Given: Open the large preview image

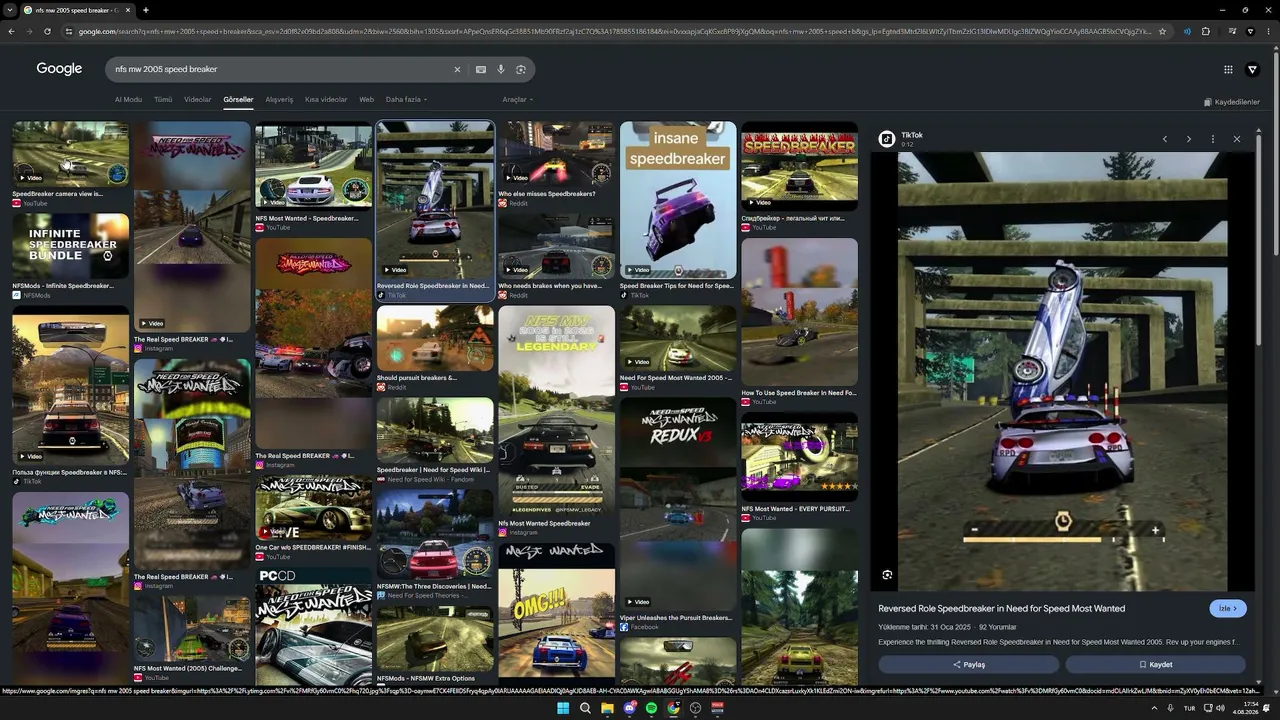Looking at the screenshot, I should pos(1062,371).
